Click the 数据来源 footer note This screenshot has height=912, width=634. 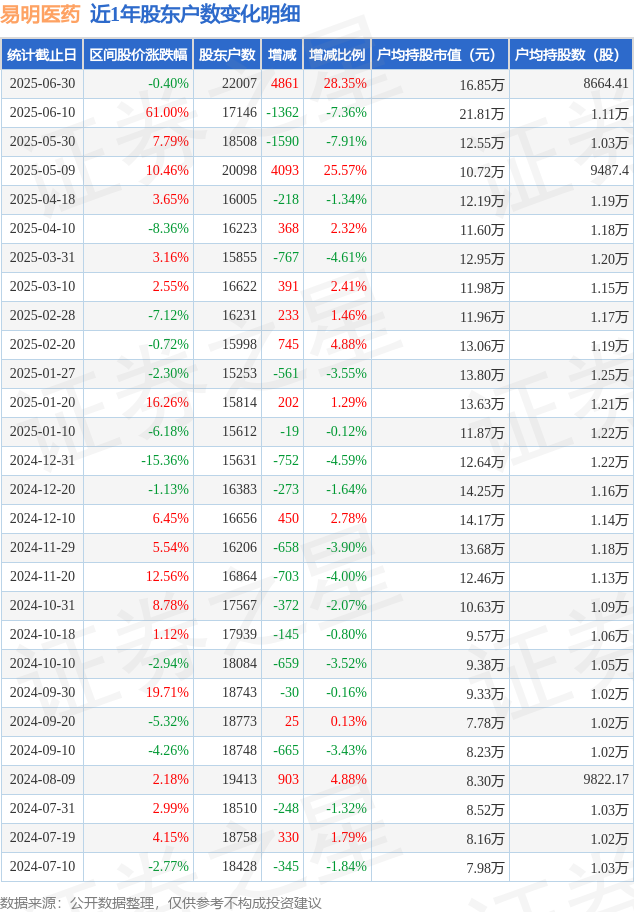click(x=161, y=903)
